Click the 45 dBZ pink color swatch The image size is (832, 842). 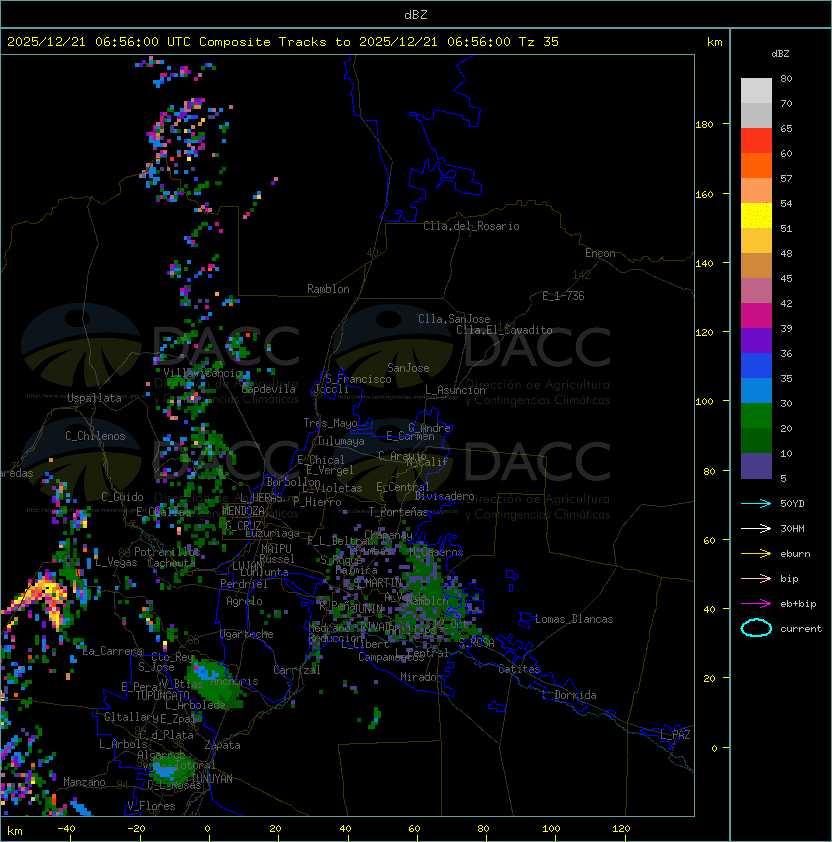click(756, 291)
